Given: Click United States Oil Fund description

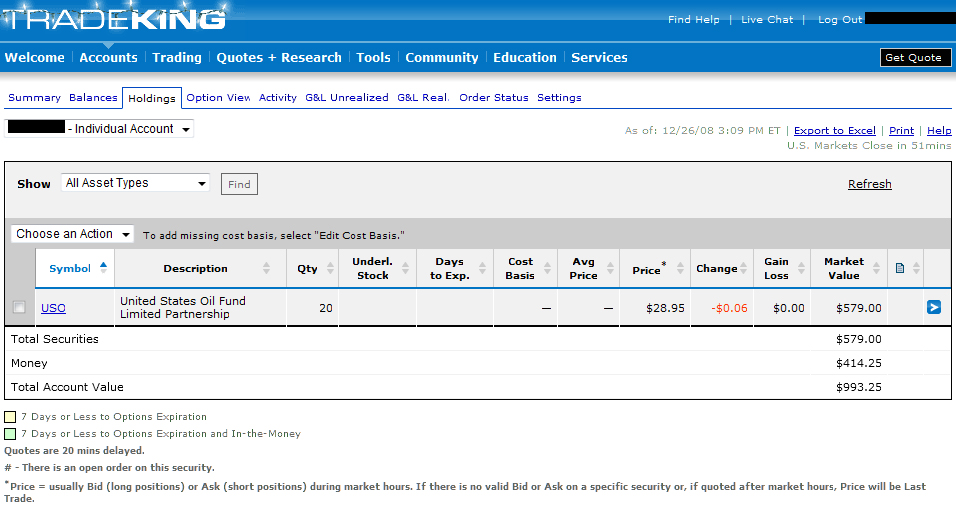Looking at the screenshot, I should click(183, 307).
